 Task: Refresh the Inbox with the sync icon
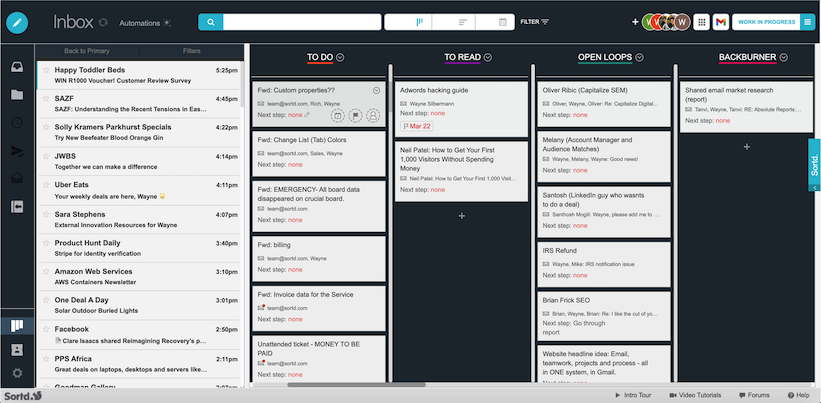(x=103, y=23)
